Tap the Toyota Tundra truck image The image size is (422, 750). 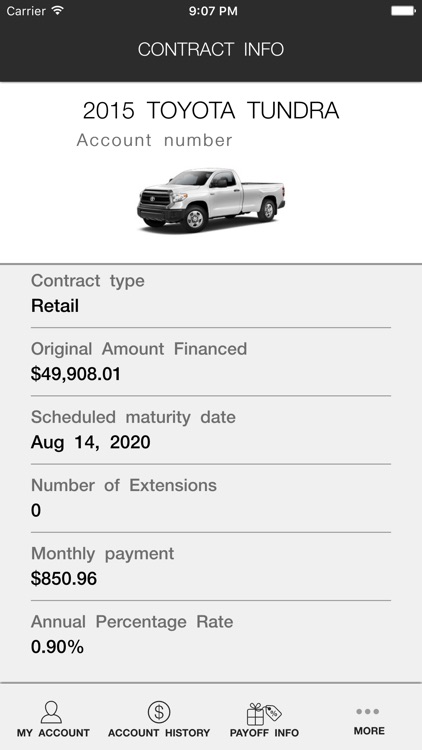[211, 200]
